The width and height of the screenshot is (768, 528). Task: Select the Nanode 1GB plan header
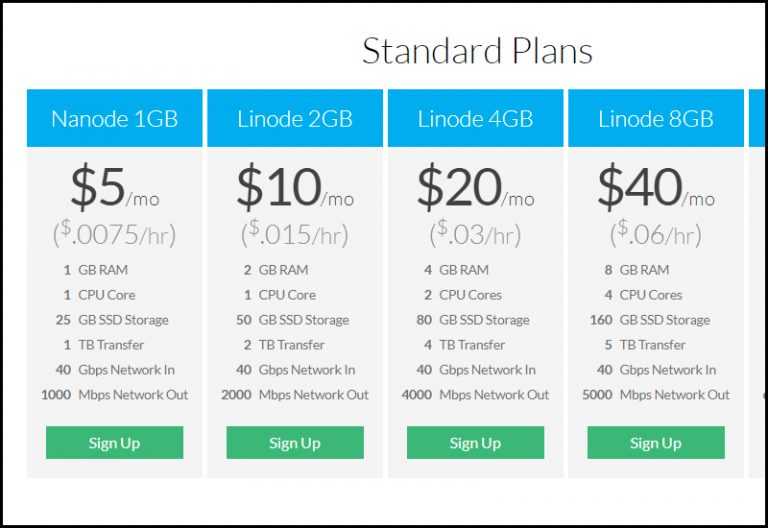coord(115,118)
